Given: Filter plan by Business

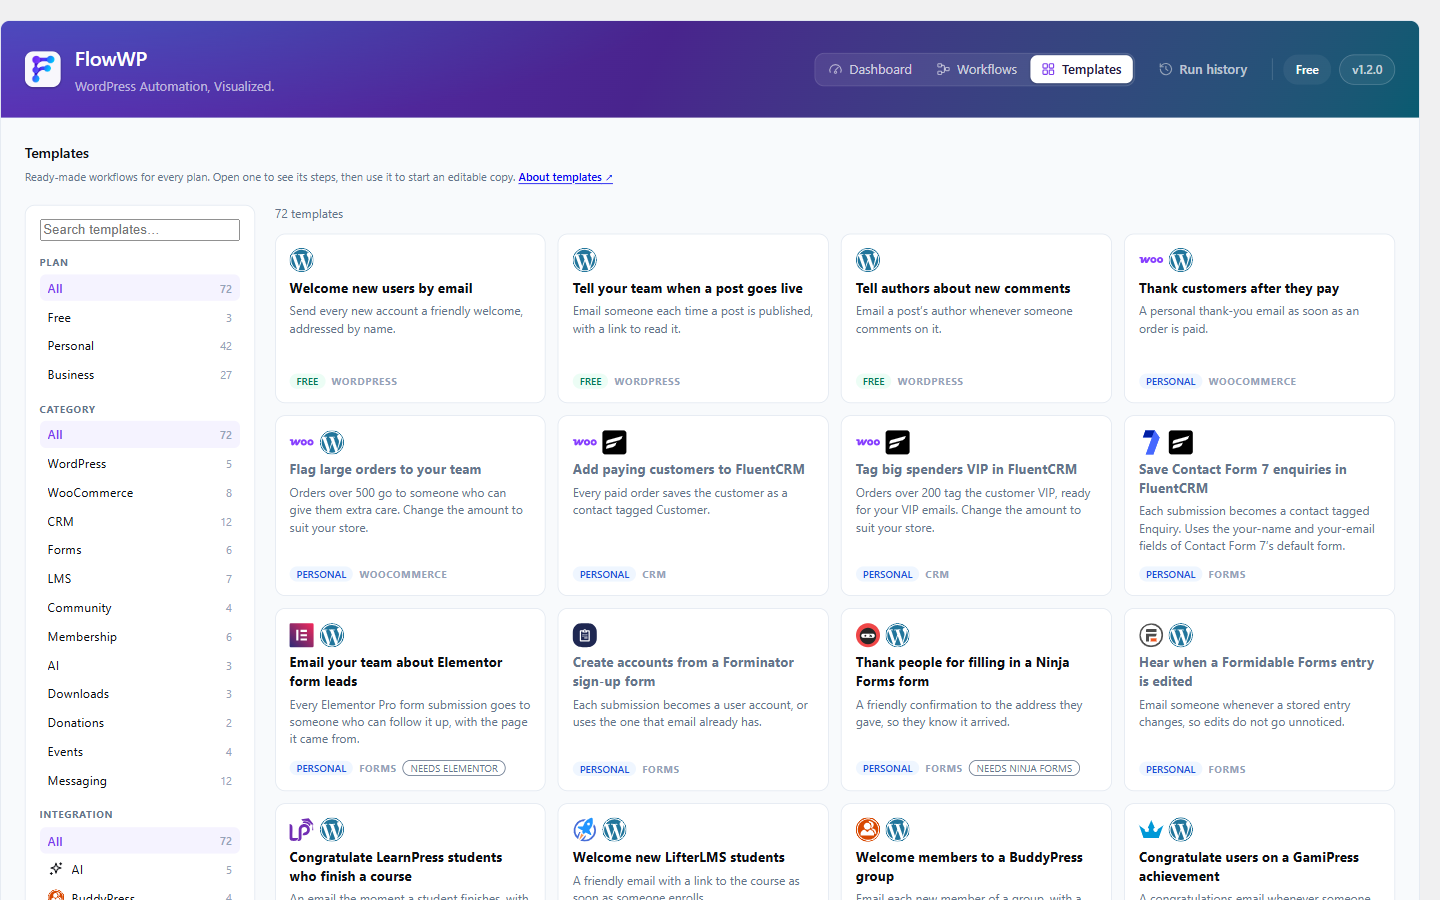Looking at the screenshot, I should [140, 375].
